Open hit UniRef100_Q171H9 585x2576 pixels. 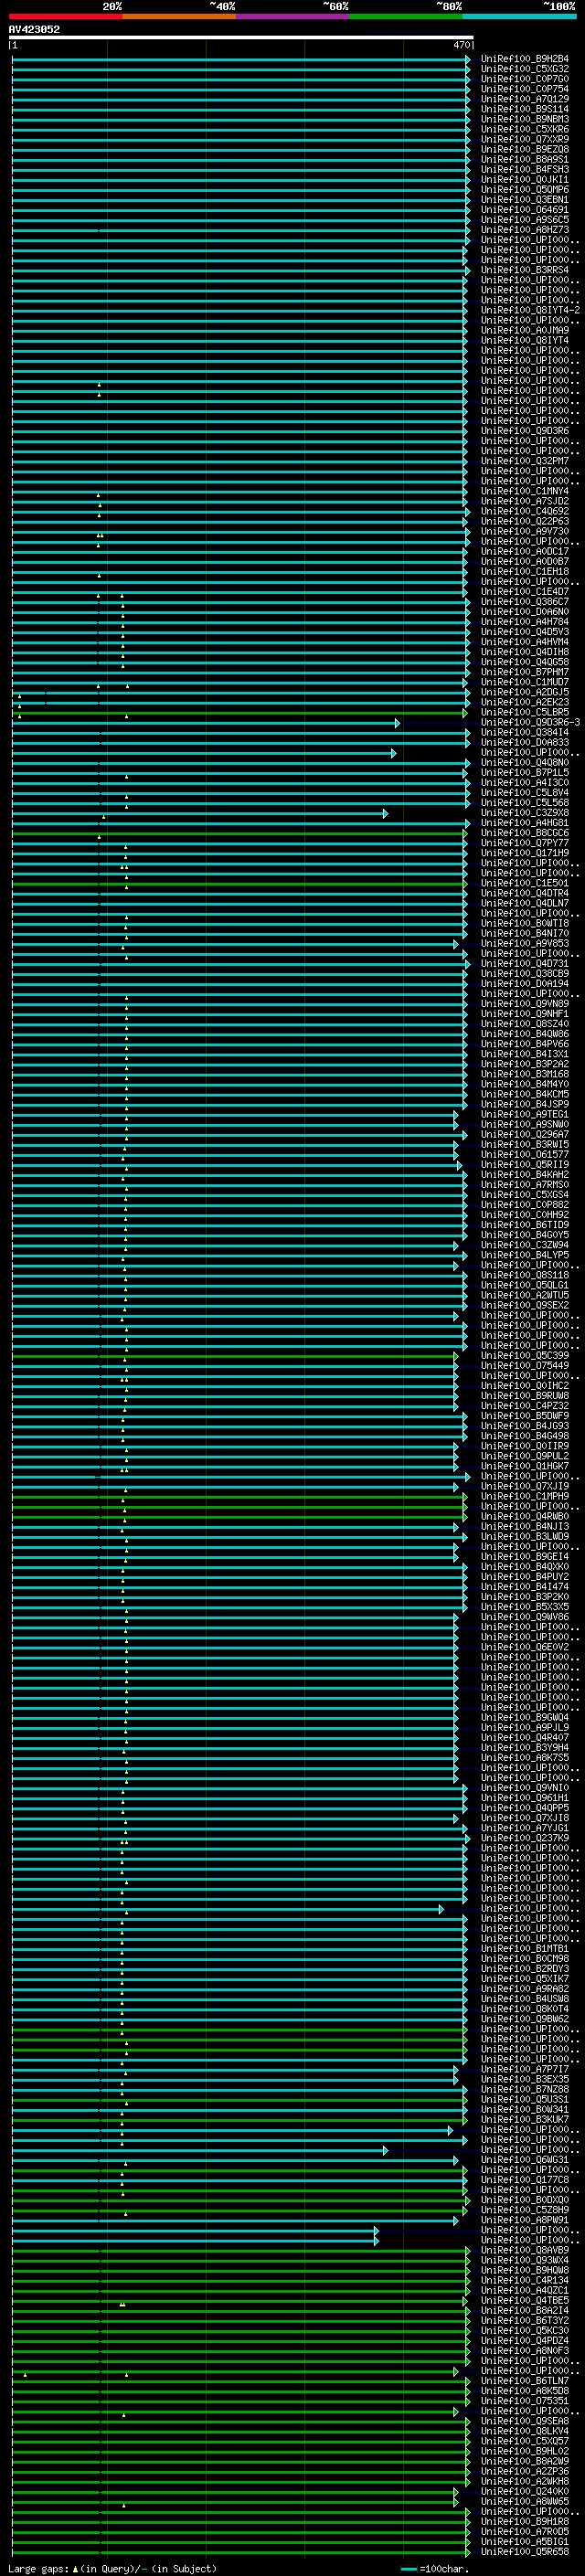(525, 853)
